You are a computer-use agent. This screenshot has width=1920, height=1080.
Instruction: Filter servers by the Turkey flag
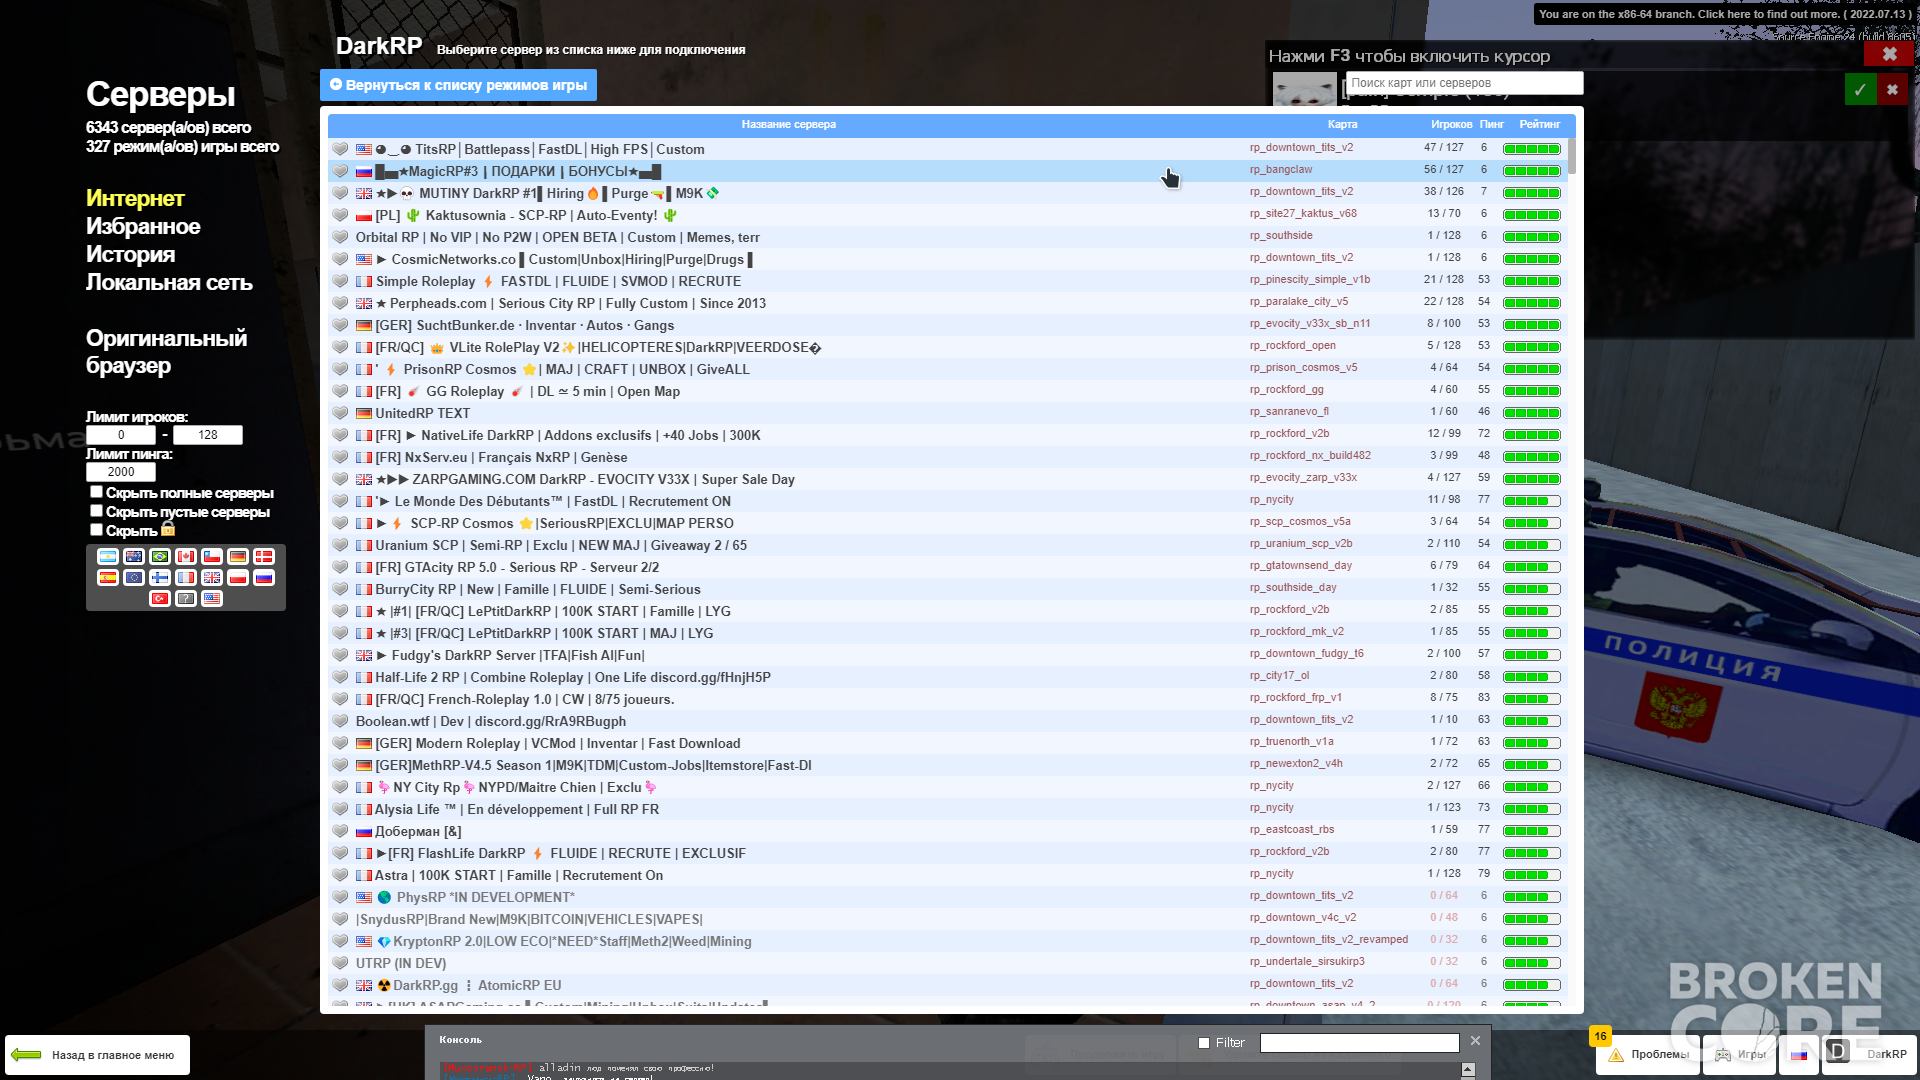point(159,599)
